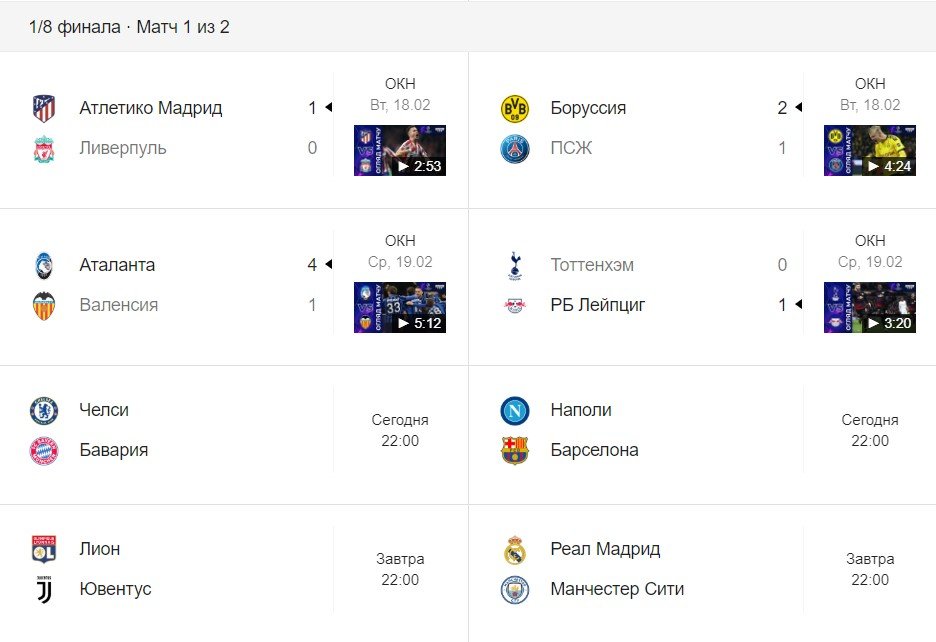Select the ПСЖ club logo
Viewport: 936px width, 642px height.
click(514, 147)
